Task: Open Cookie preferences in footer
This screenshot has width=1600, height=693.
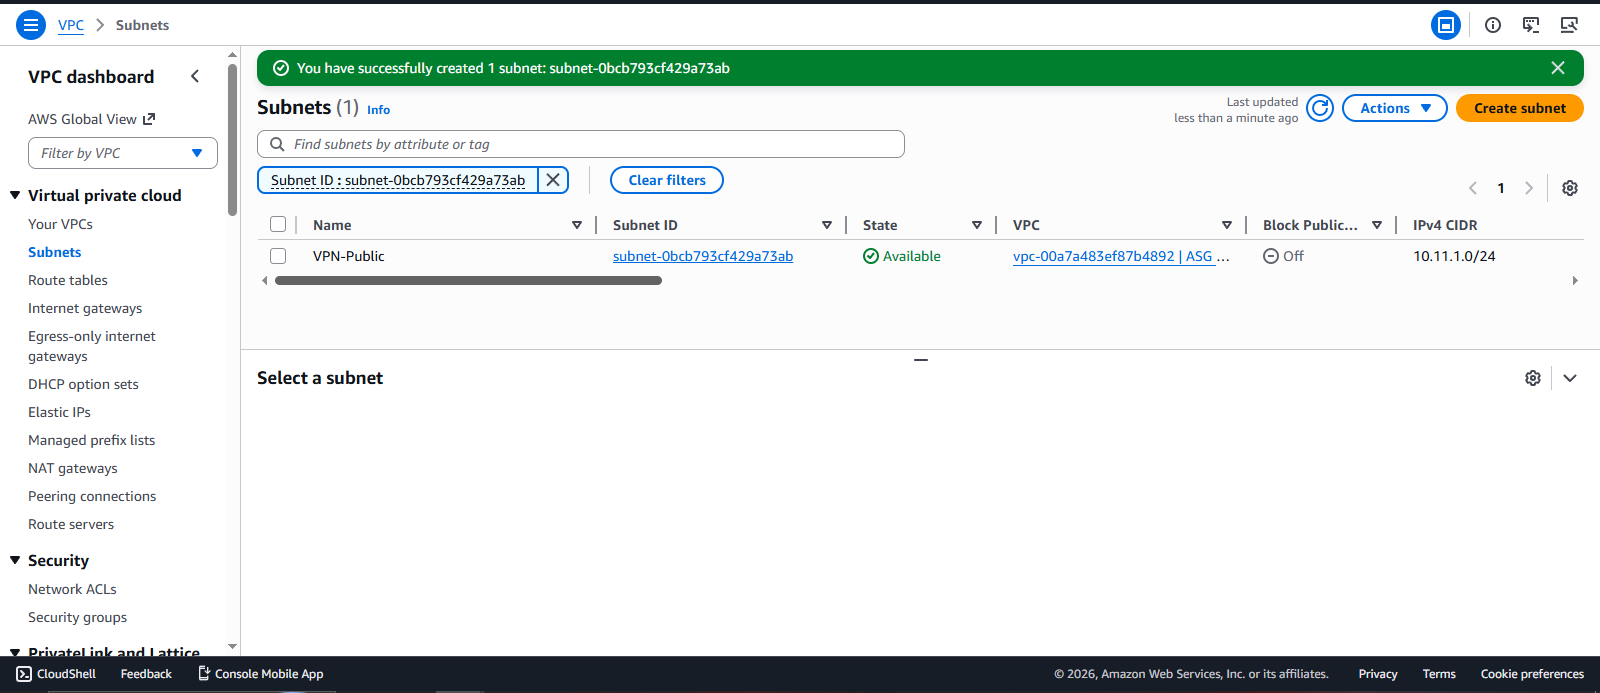Action: pyautogui.click(x=1532, y=674)
